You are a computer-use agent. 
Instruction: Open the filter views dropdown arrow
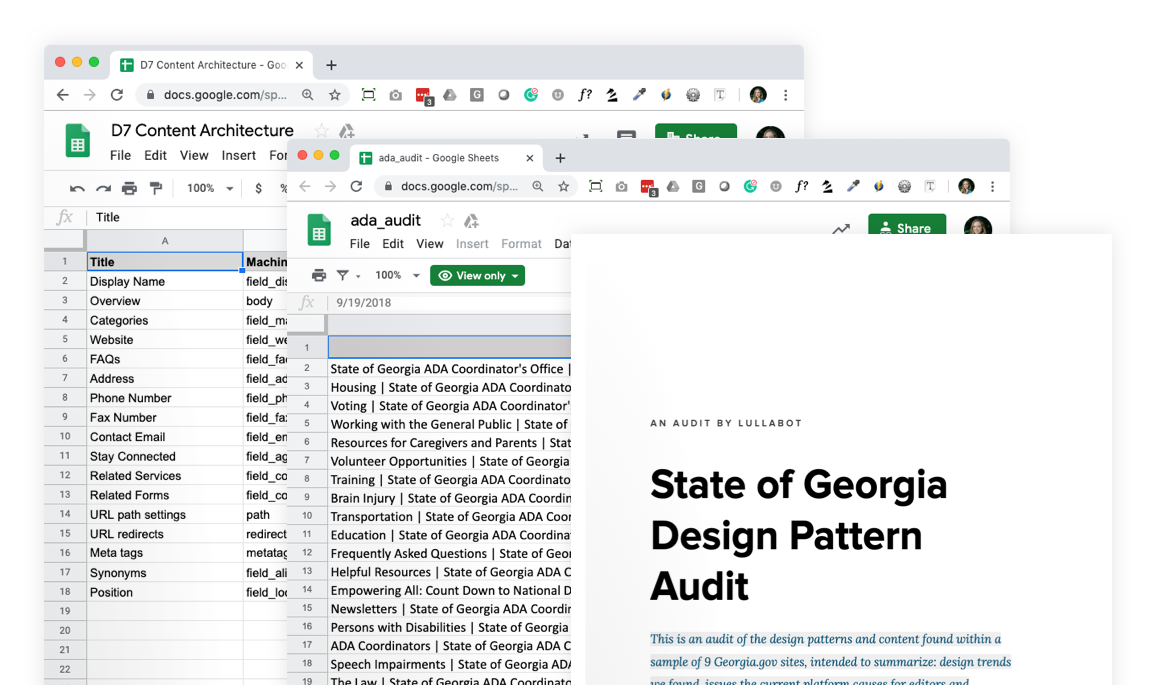click(x=357, y=276)
